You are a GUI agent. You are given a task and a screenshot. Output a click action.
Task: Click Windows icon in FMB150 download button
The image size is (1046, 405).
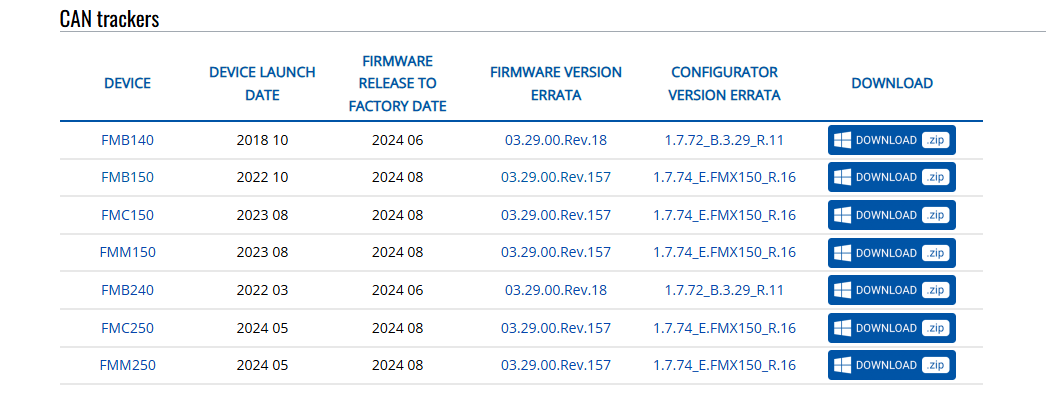tap(842, 177)
